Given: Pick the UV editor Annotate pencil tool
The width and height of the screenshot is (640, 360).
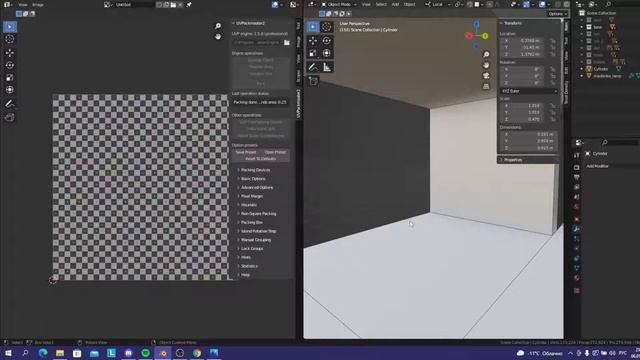Looking at the screenshot, I should coord(10,104).
